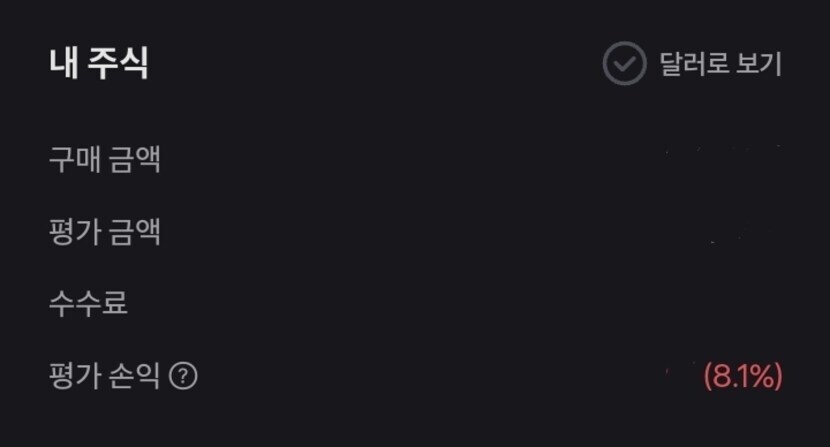Viewport: 830px width, 447px height.
Task: Tap the 평가 금액 label
Action: coord(104,233)
